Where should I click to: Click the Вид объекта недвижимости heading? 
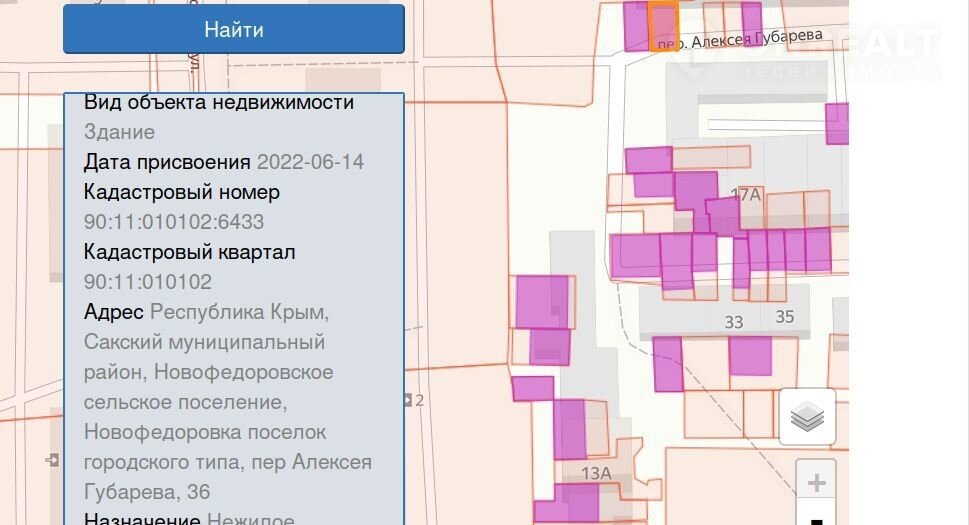tap(218, 102)
